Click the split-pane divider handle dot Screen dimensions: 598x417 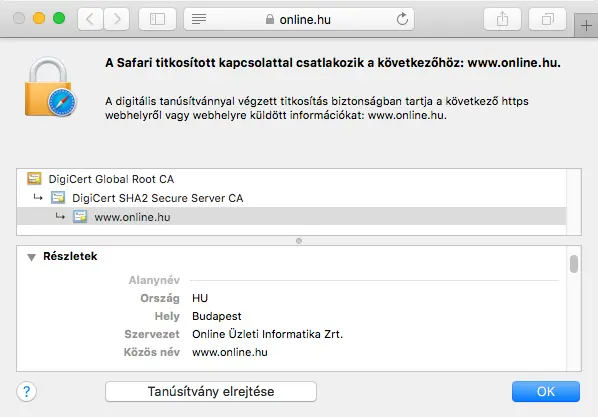299,241
